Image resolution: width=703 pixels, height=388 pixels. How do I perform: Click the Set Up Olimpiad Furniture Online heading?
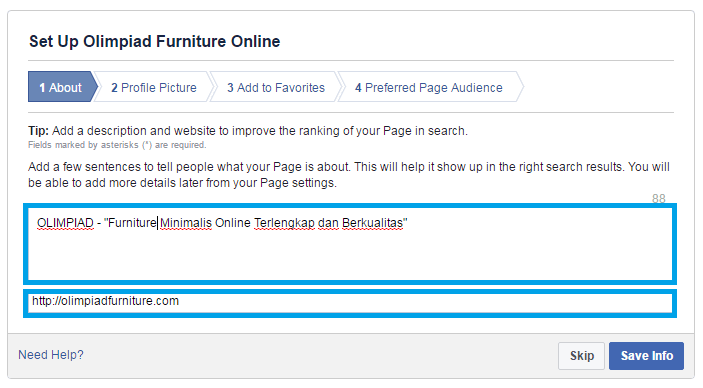coord(155,41)
